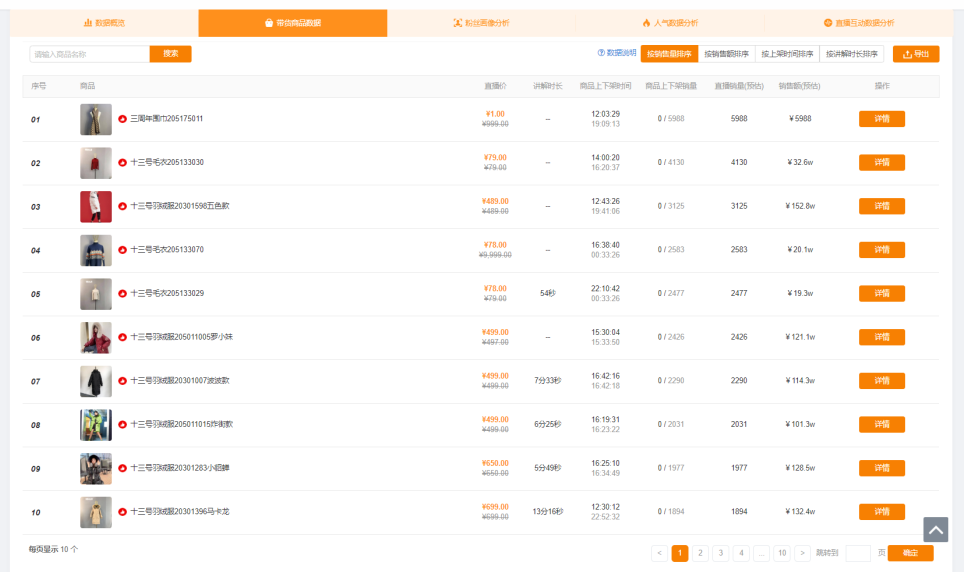This screenshot has height=572, width=964.
Task: Open 详情 for row 05 (¥19.3w)
Action: (x=882, y=293)
